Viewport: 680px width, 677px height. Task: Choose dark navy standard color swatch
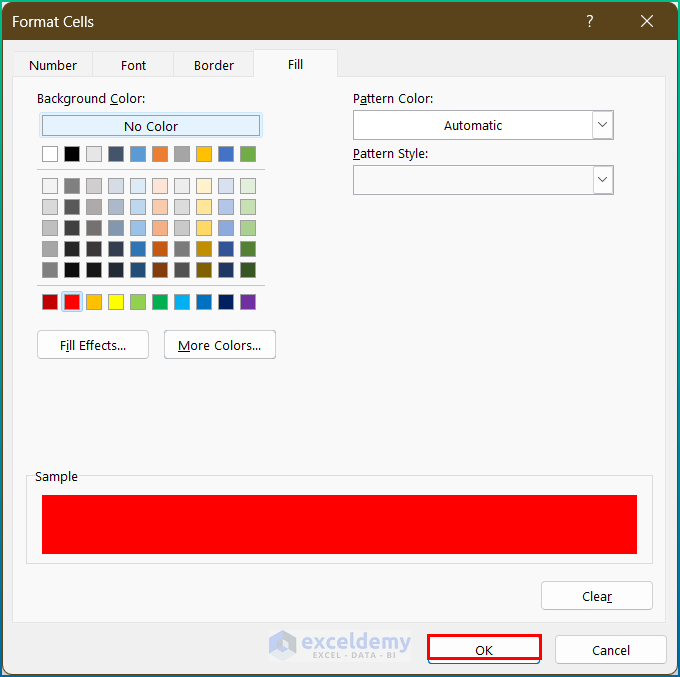tap(226, 302)
